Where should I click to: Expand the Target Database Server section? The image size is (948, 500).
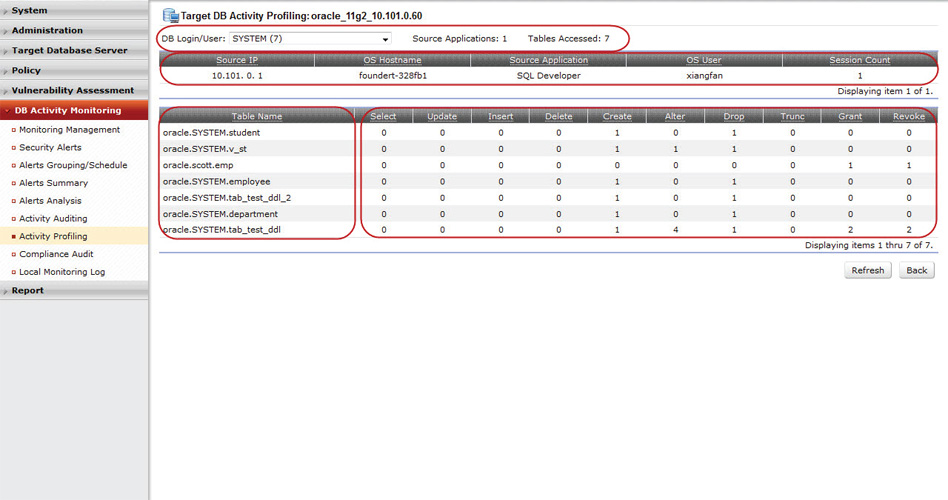point(74,50)
